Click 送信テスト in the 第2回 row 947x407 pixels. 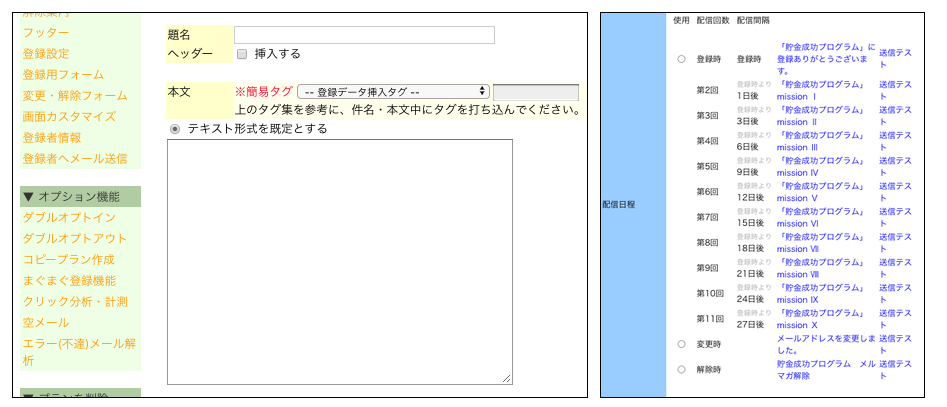click(895, 91)
